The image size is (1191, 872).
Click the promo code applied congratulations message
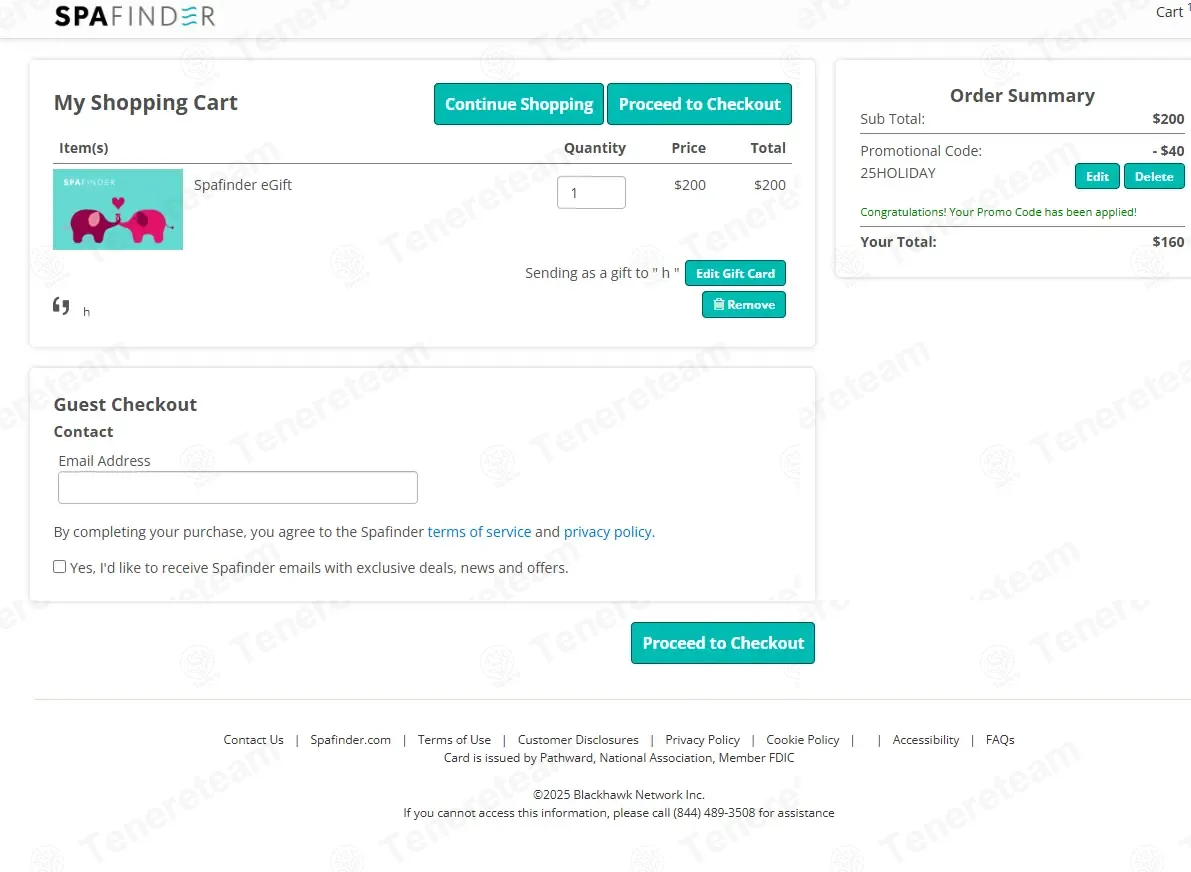pos(998,212)
